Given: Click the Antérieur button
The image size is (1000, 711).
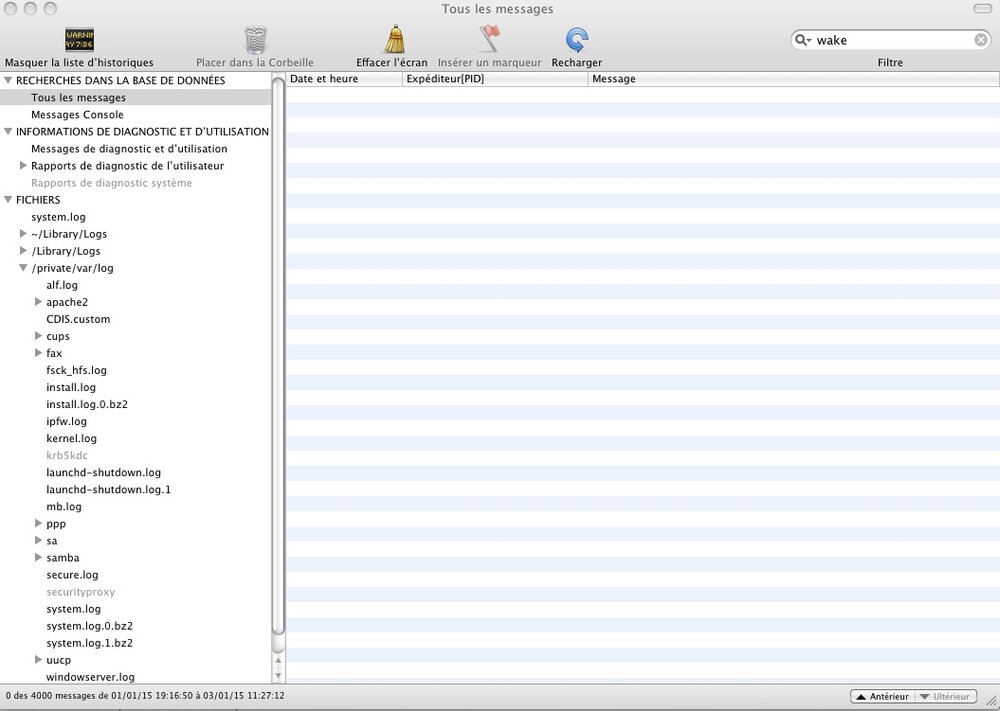Looking at the screenshot, I should coord(881,696).
